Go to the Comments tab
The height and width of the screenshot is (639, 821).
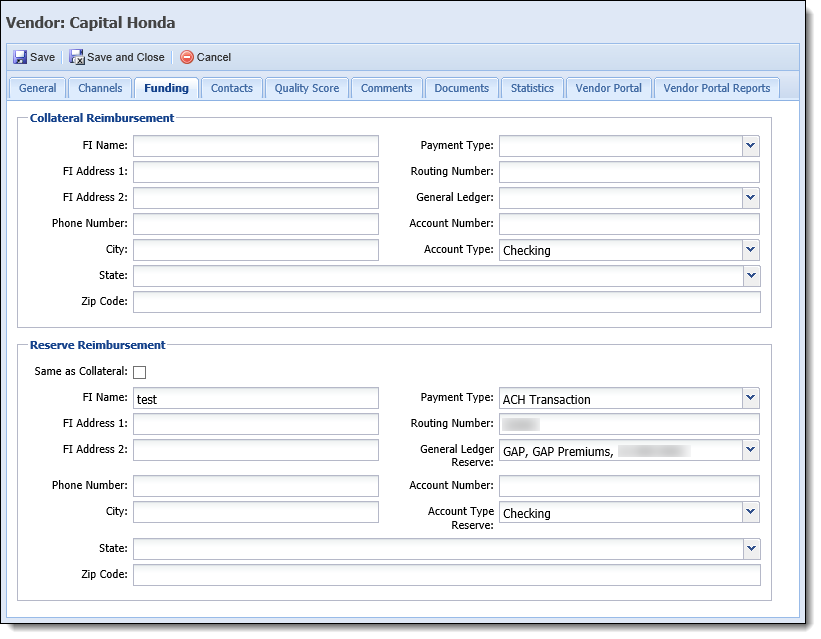click(x=386, y=88)
